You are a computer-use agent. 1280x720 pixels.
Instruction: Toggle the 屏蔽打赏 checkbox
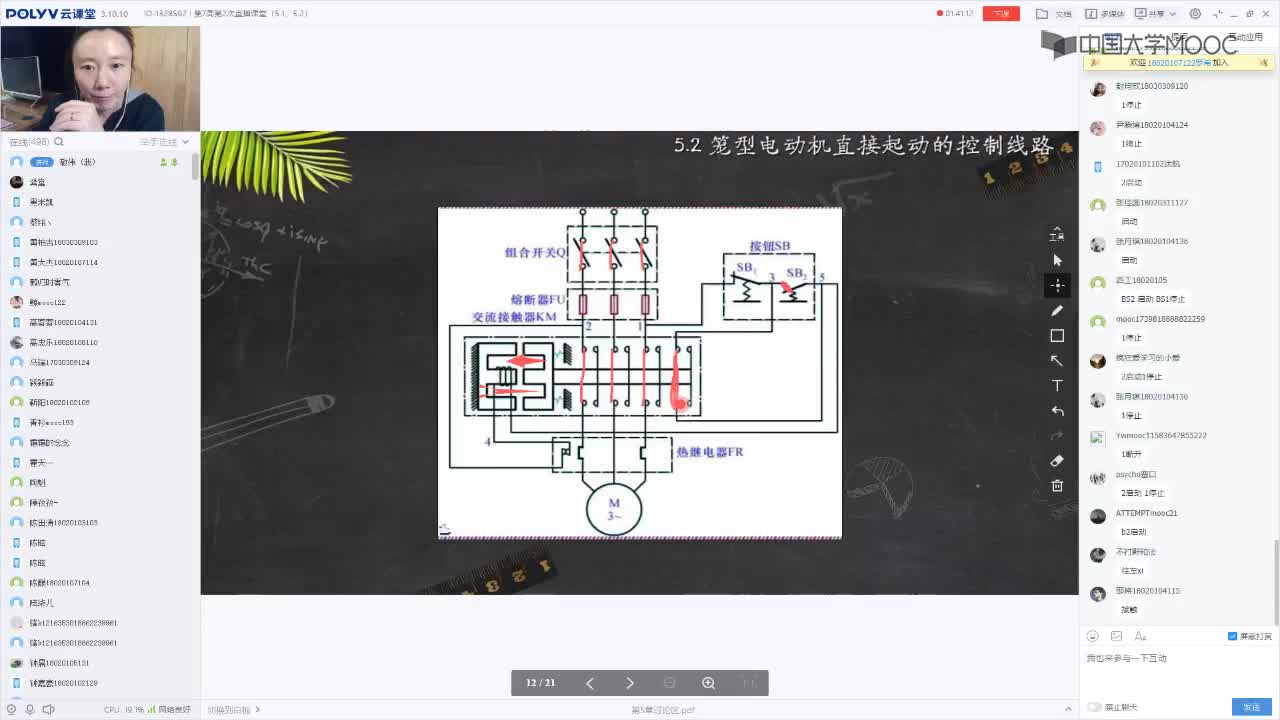[1232, 636]
